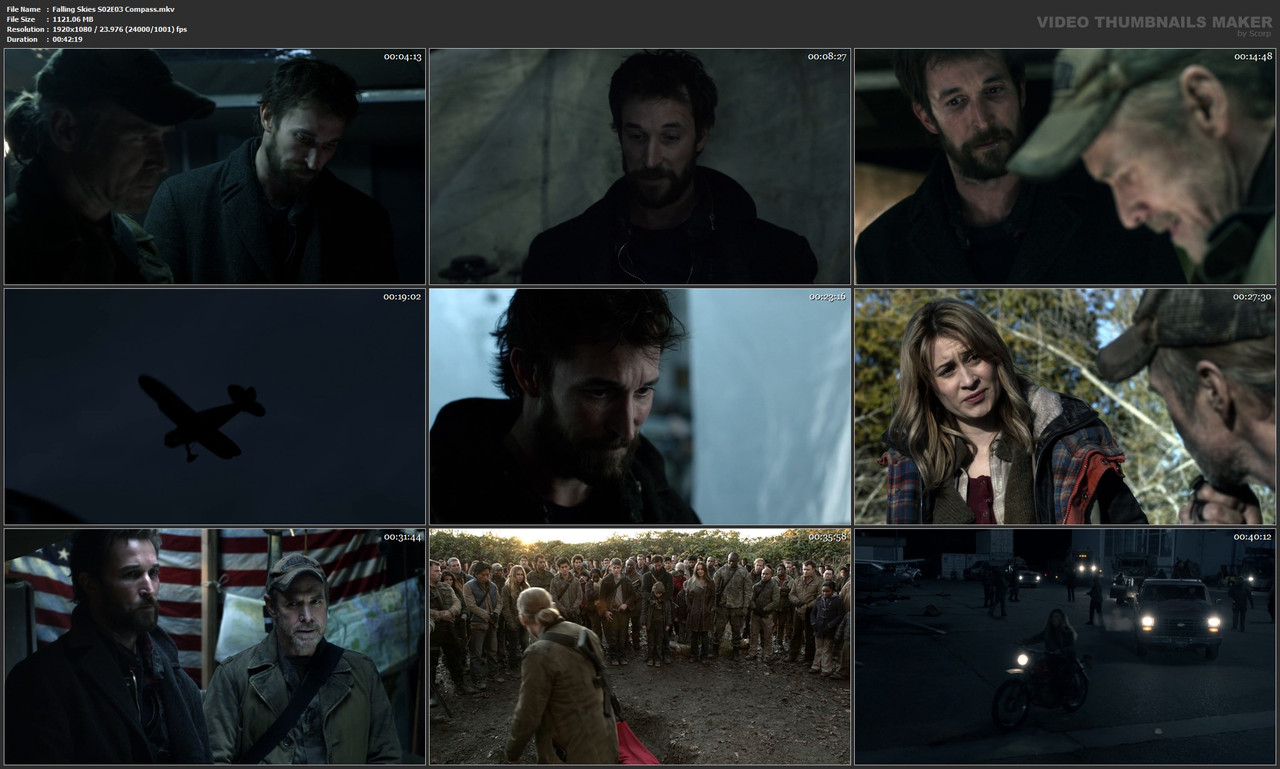Click the timestamp 00:23:16
This screenshot has width=1280, height=769.
point(827,297)
